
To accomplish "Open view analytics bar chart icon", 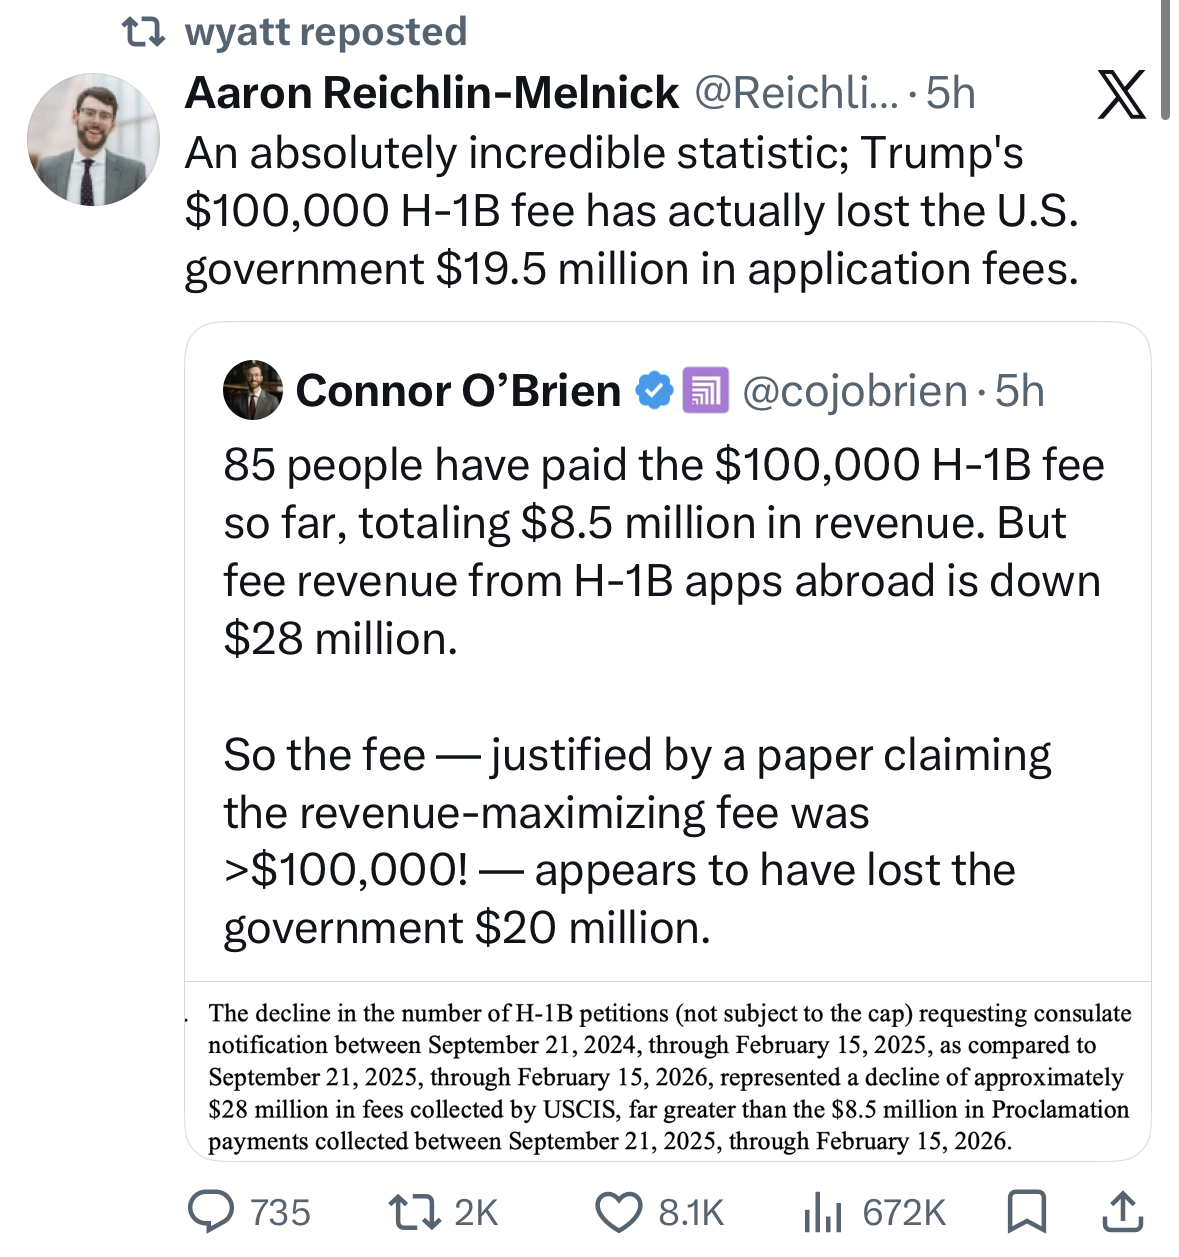I will click(821, 1212).
